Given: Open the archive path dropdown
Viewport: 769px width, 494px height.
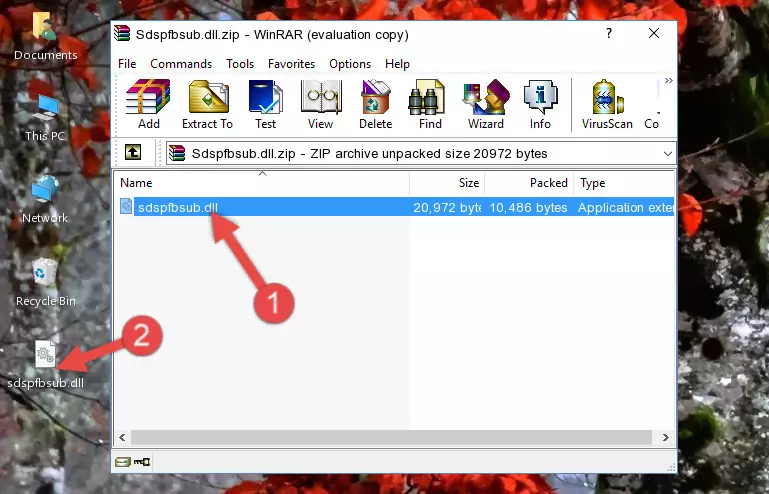Looking at the screenshot, I should pyautogui.click(x=667, y=154).
